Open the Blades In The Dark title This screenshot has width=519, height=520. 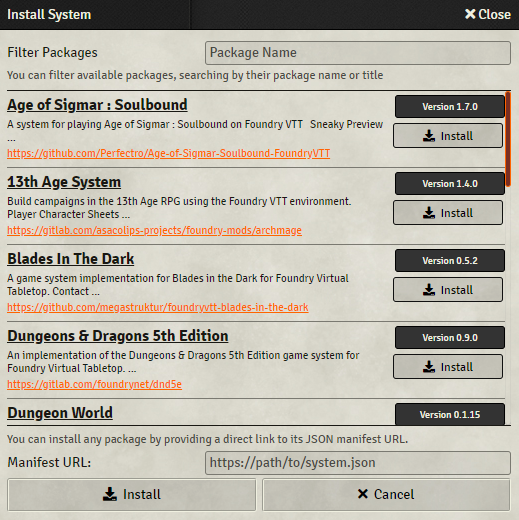pyautogui.click(x=71, y=259)
